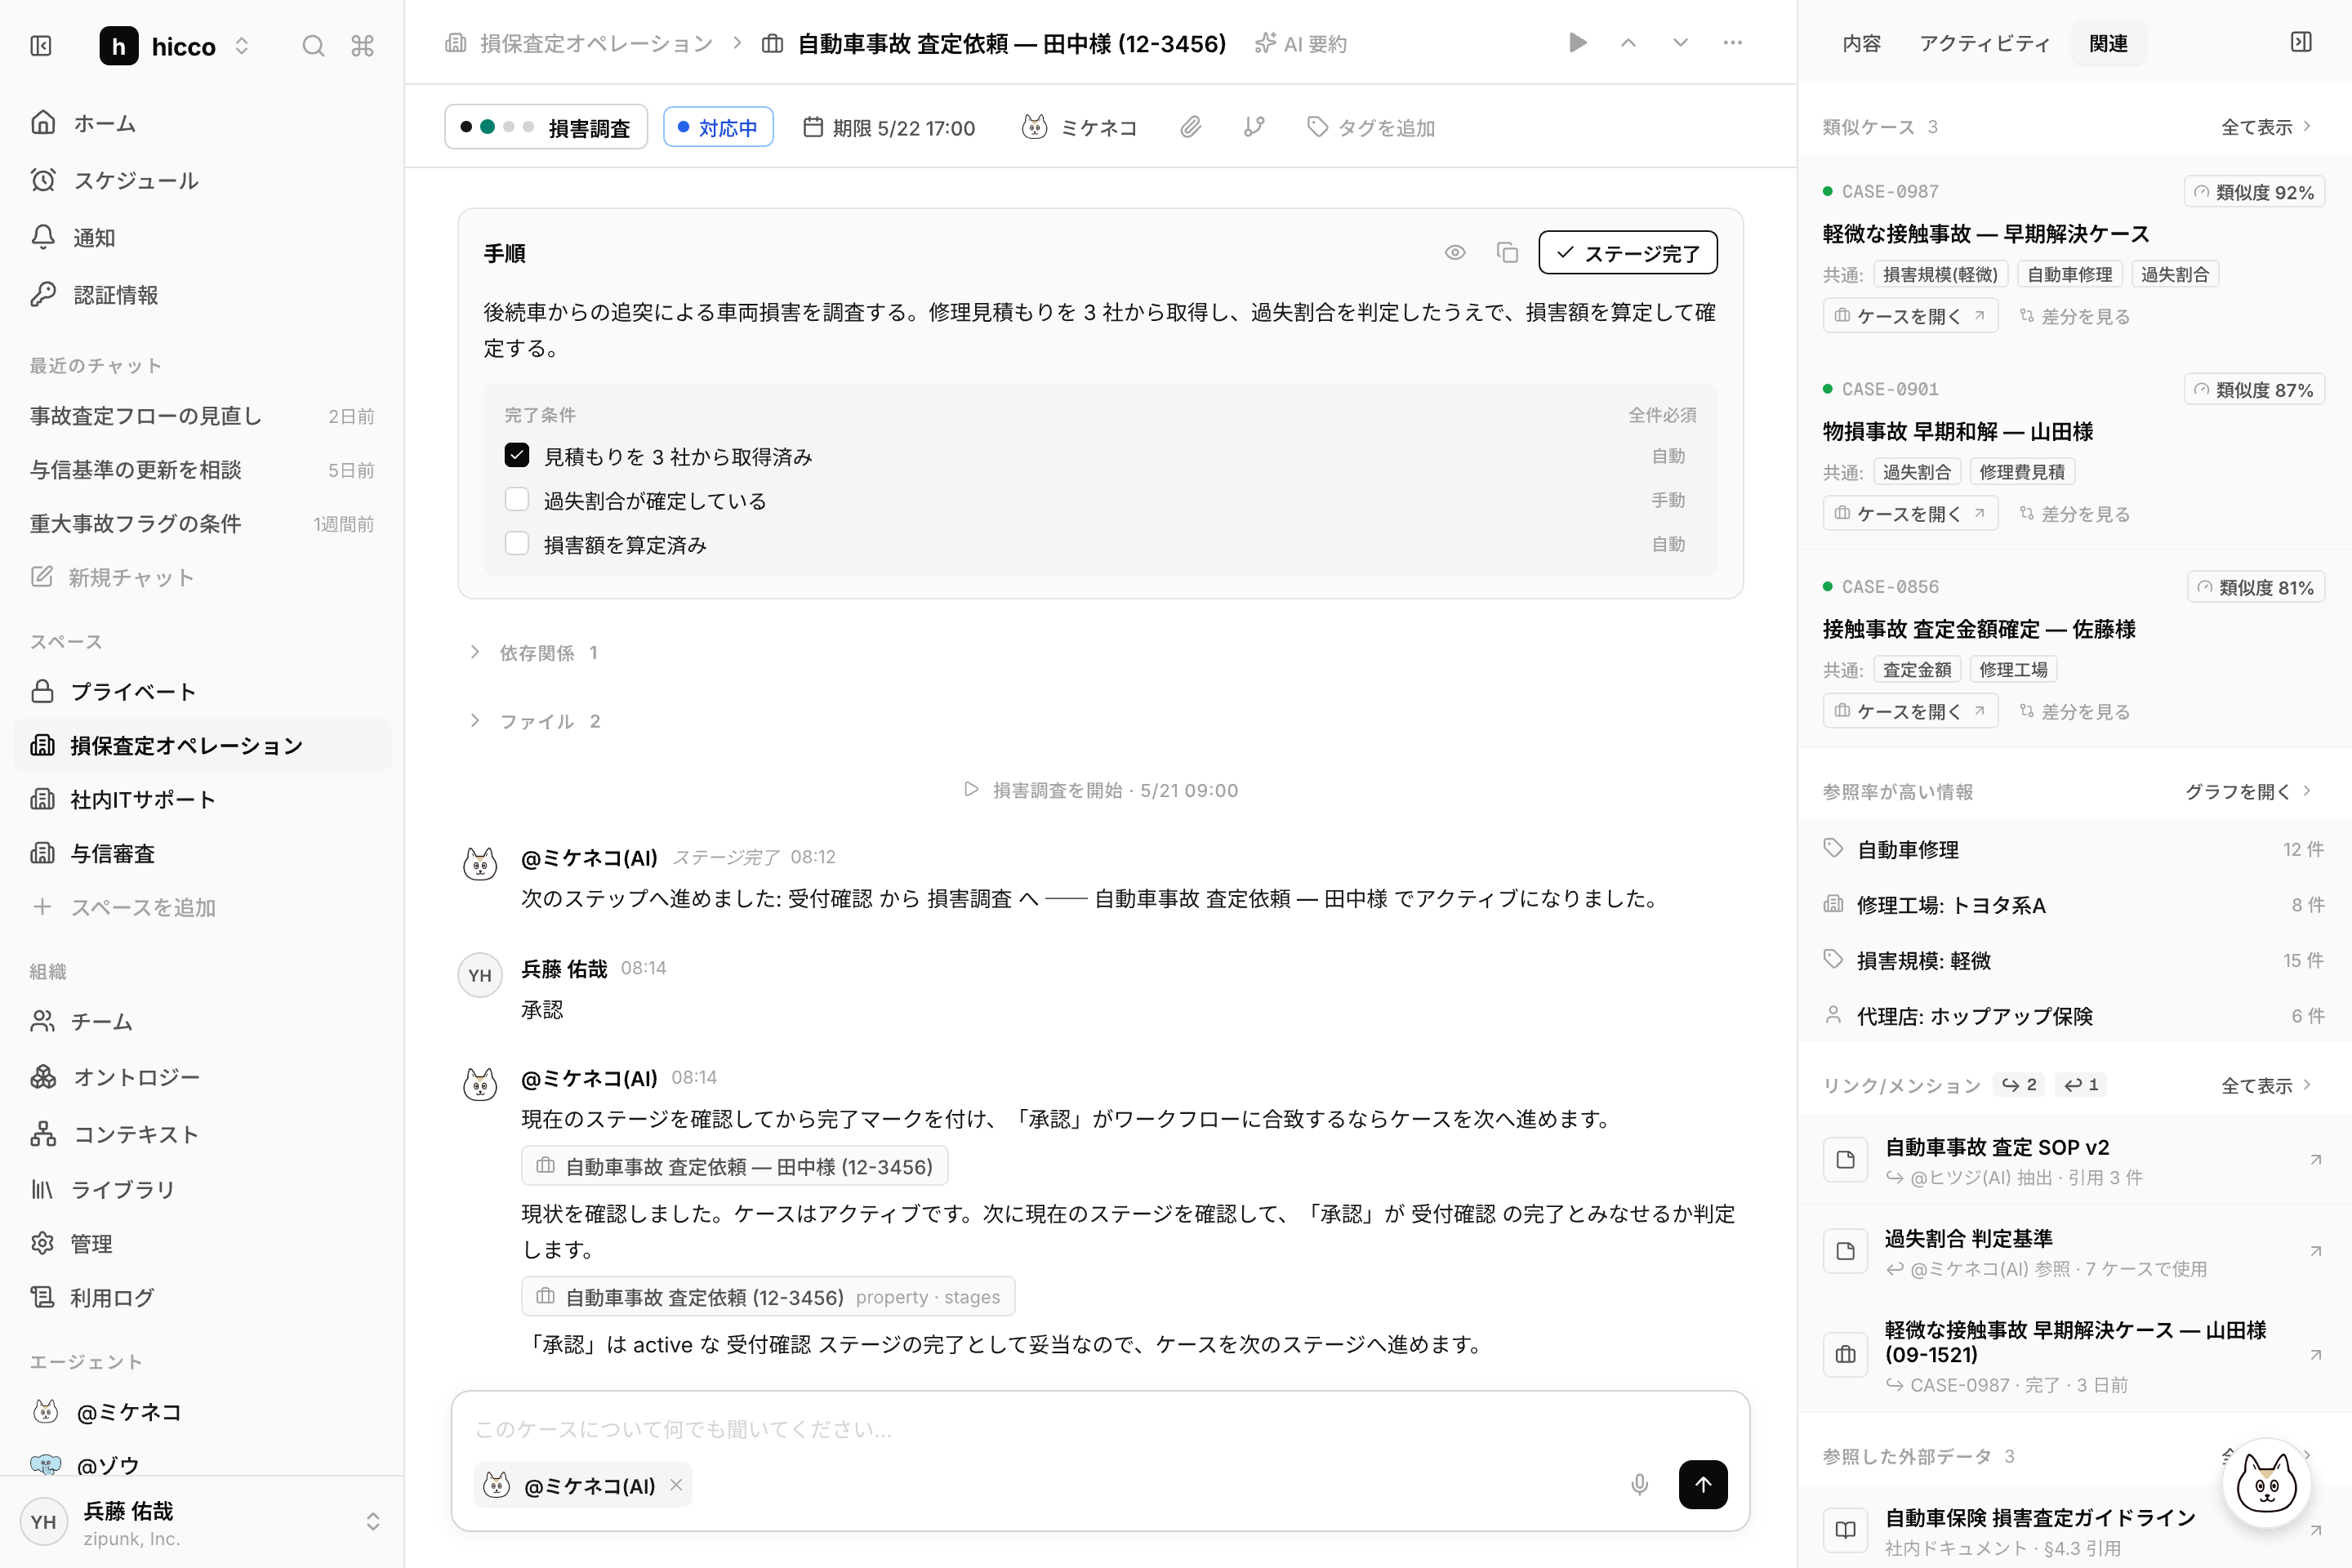2352x1568 pixels.
Task: Switch to the 内容 tab
Action: 1861,43
